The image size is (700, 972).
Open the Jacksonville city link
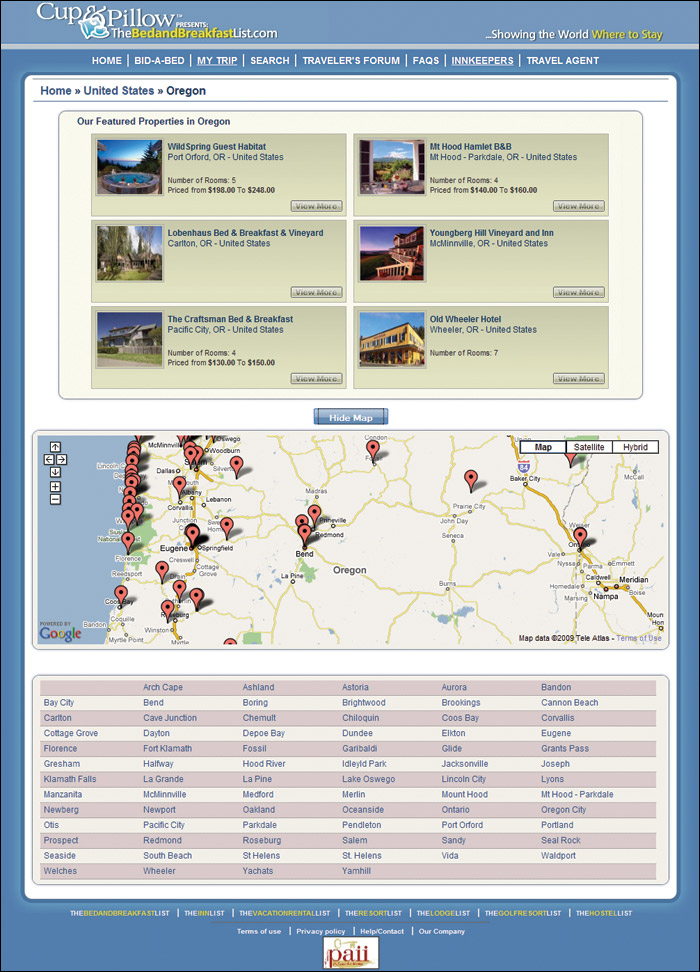(464, 764)
